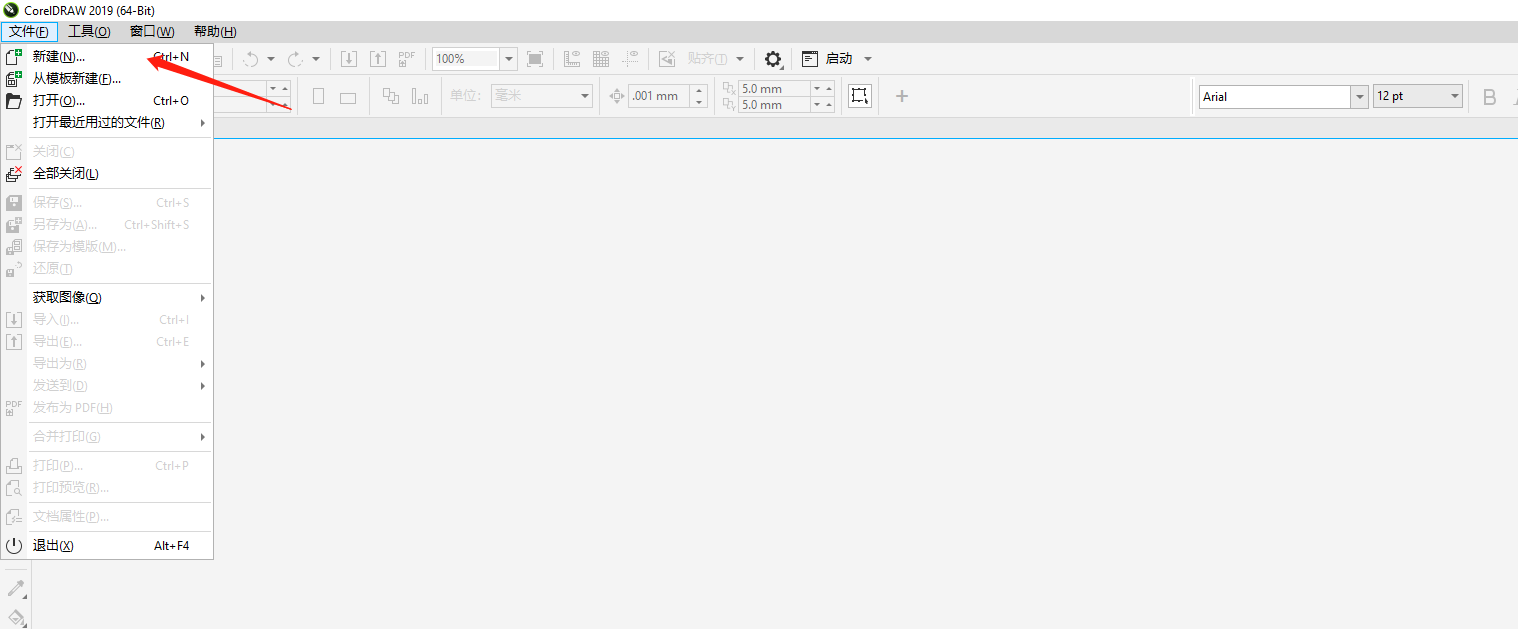Open the Arial font list dropdown

point(1359,96)
